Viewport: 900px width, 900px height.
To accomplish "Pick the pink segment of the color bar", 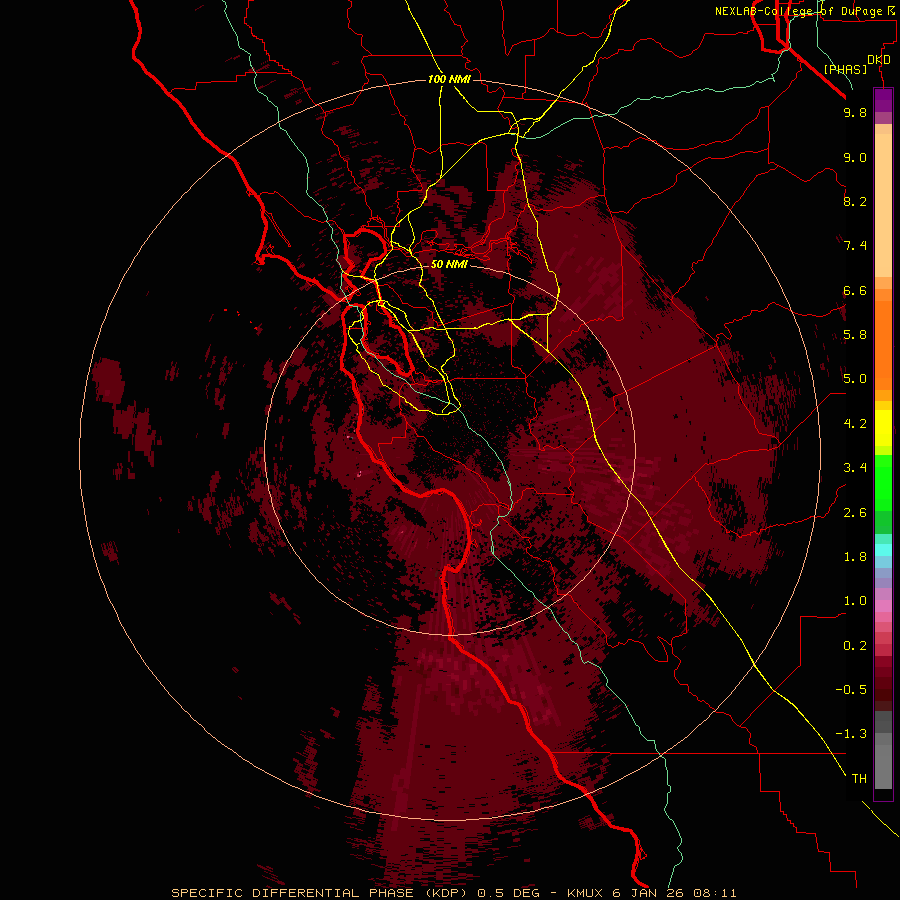I will (883, 606).
